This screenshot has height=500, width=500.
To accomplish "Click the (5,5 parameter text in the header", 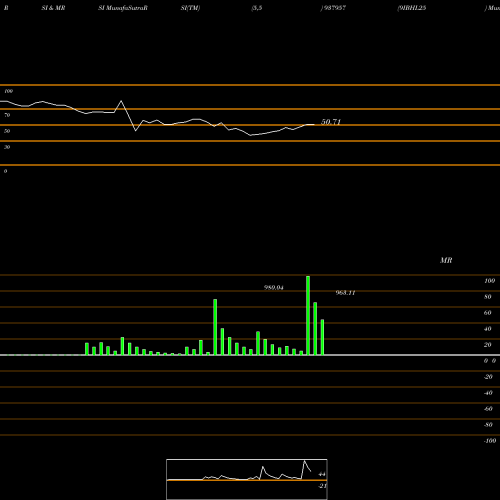I will pyautogui.click(x=257, y=8).
